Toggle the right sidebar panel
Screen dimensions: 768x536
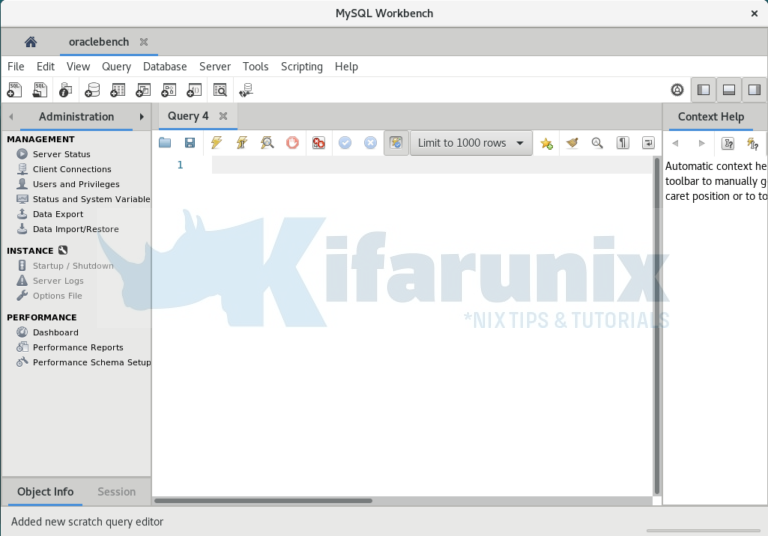click(754, 90)
